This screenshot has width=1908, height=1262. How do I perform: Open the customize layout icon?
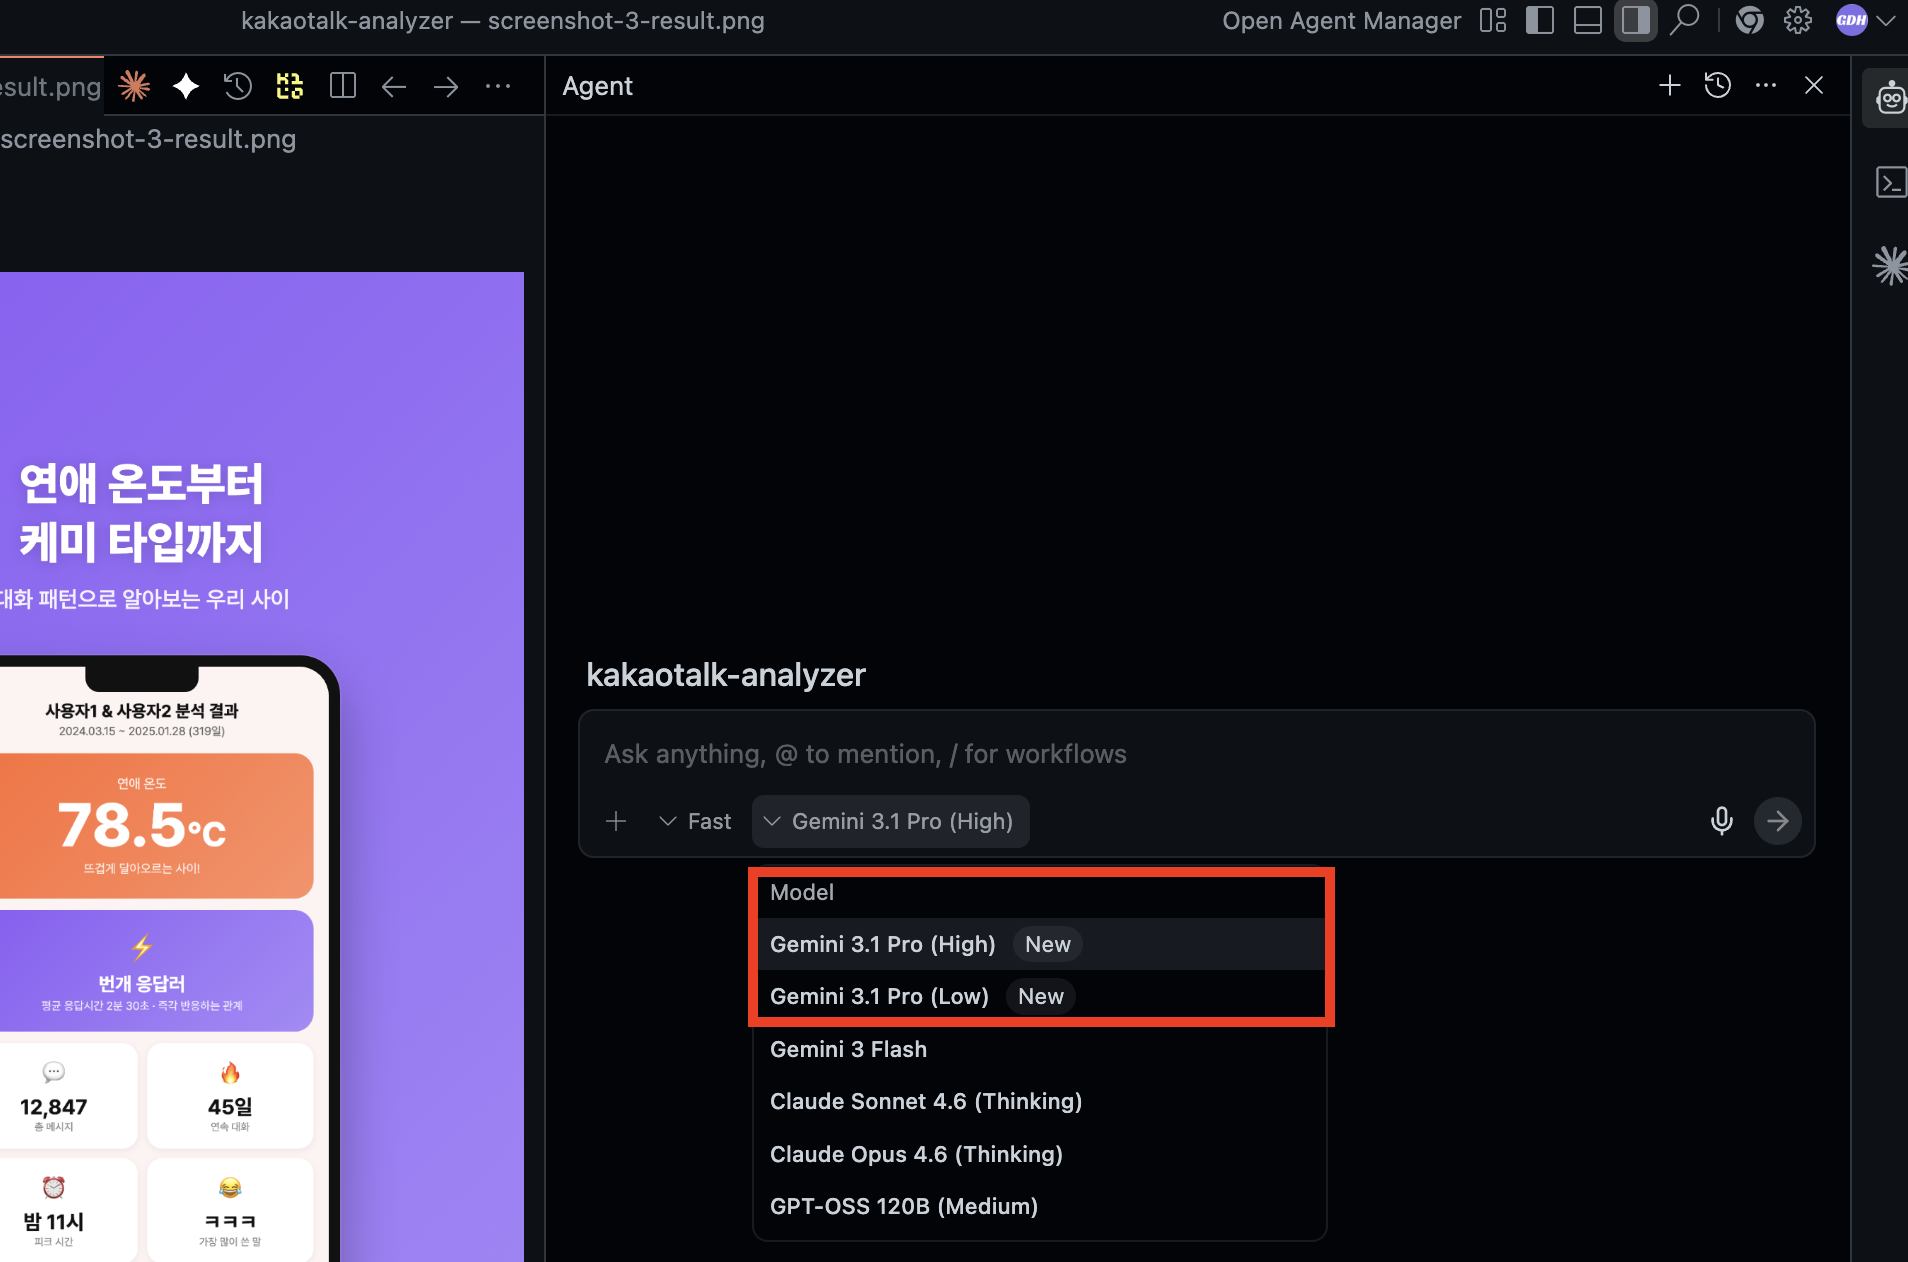[x=1493, y=21]
